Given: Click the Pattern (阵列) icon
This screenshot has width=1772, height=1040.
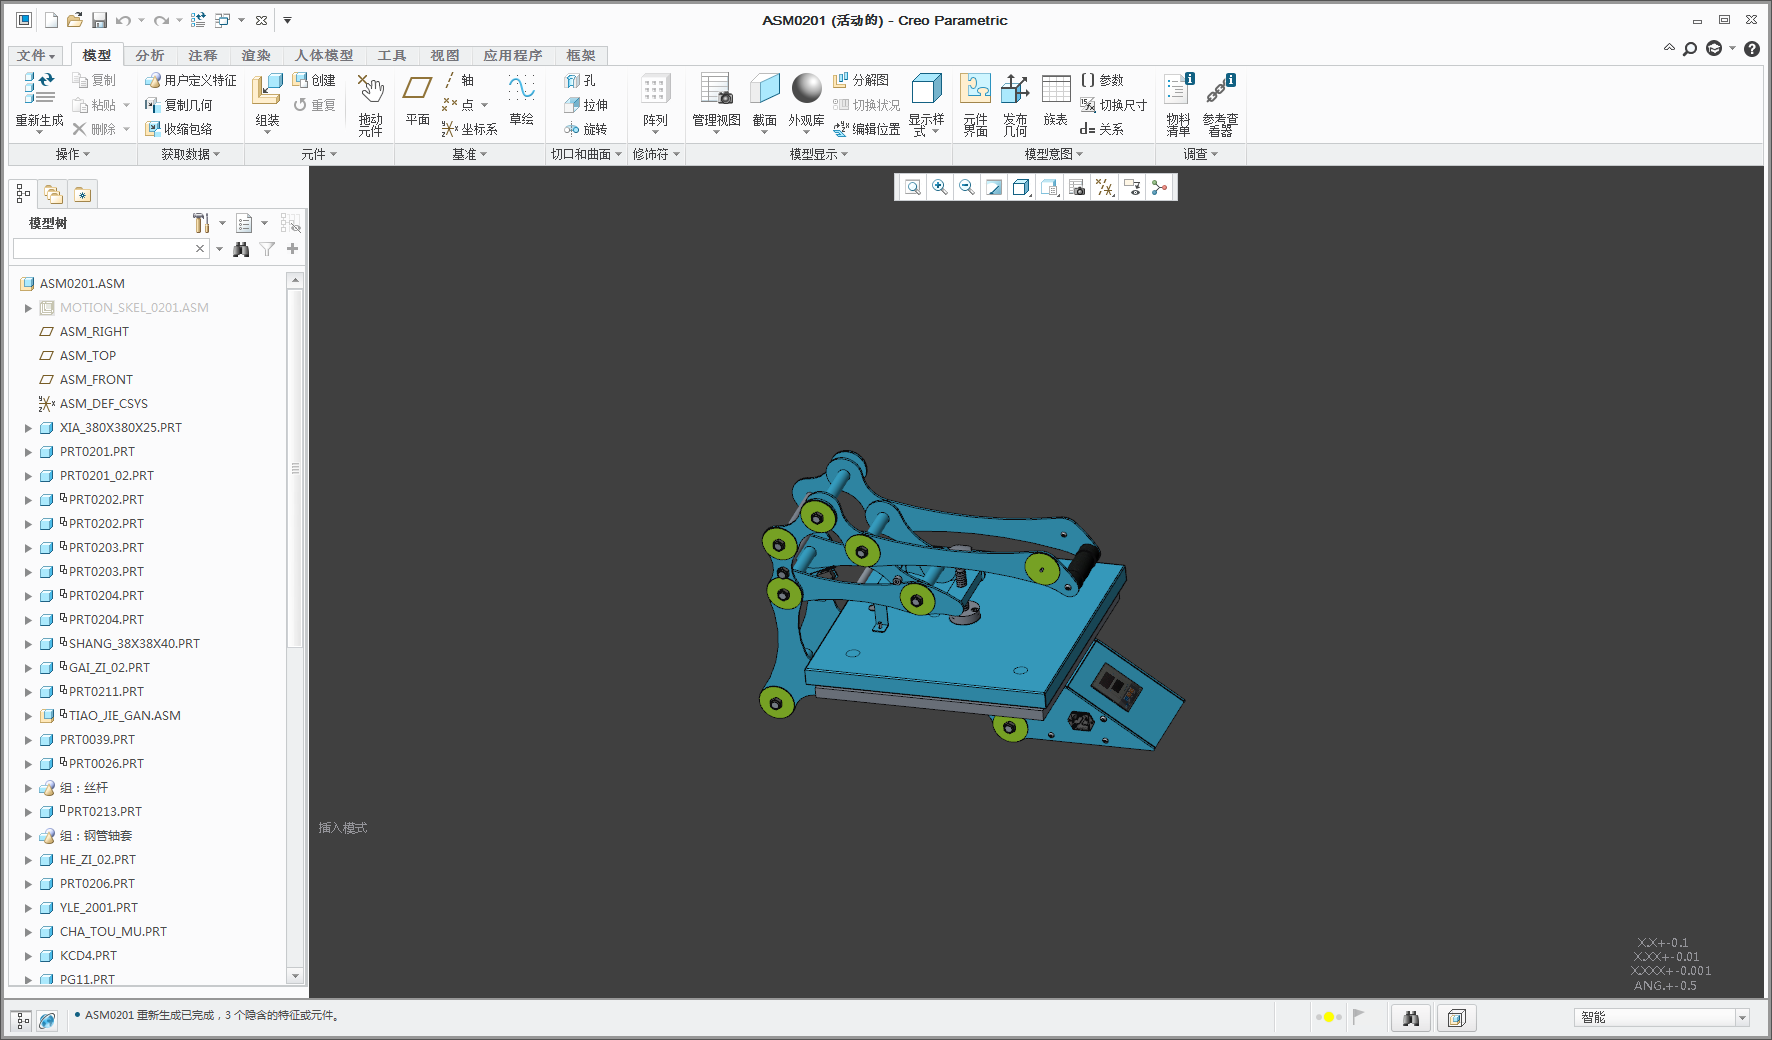Looking at the screenshot, I should click(x=655, y=90).
